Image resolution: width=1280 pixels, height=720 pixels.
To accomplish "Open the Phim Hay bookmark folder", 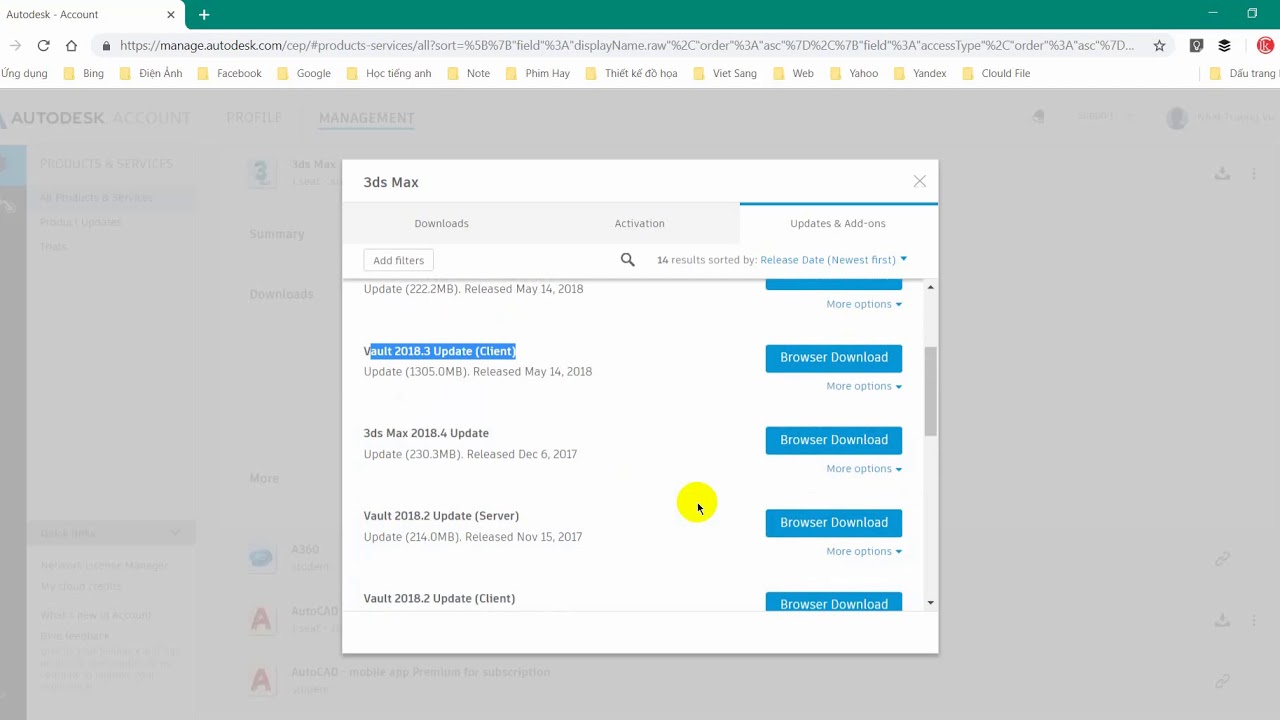I will tap(537, 73).
